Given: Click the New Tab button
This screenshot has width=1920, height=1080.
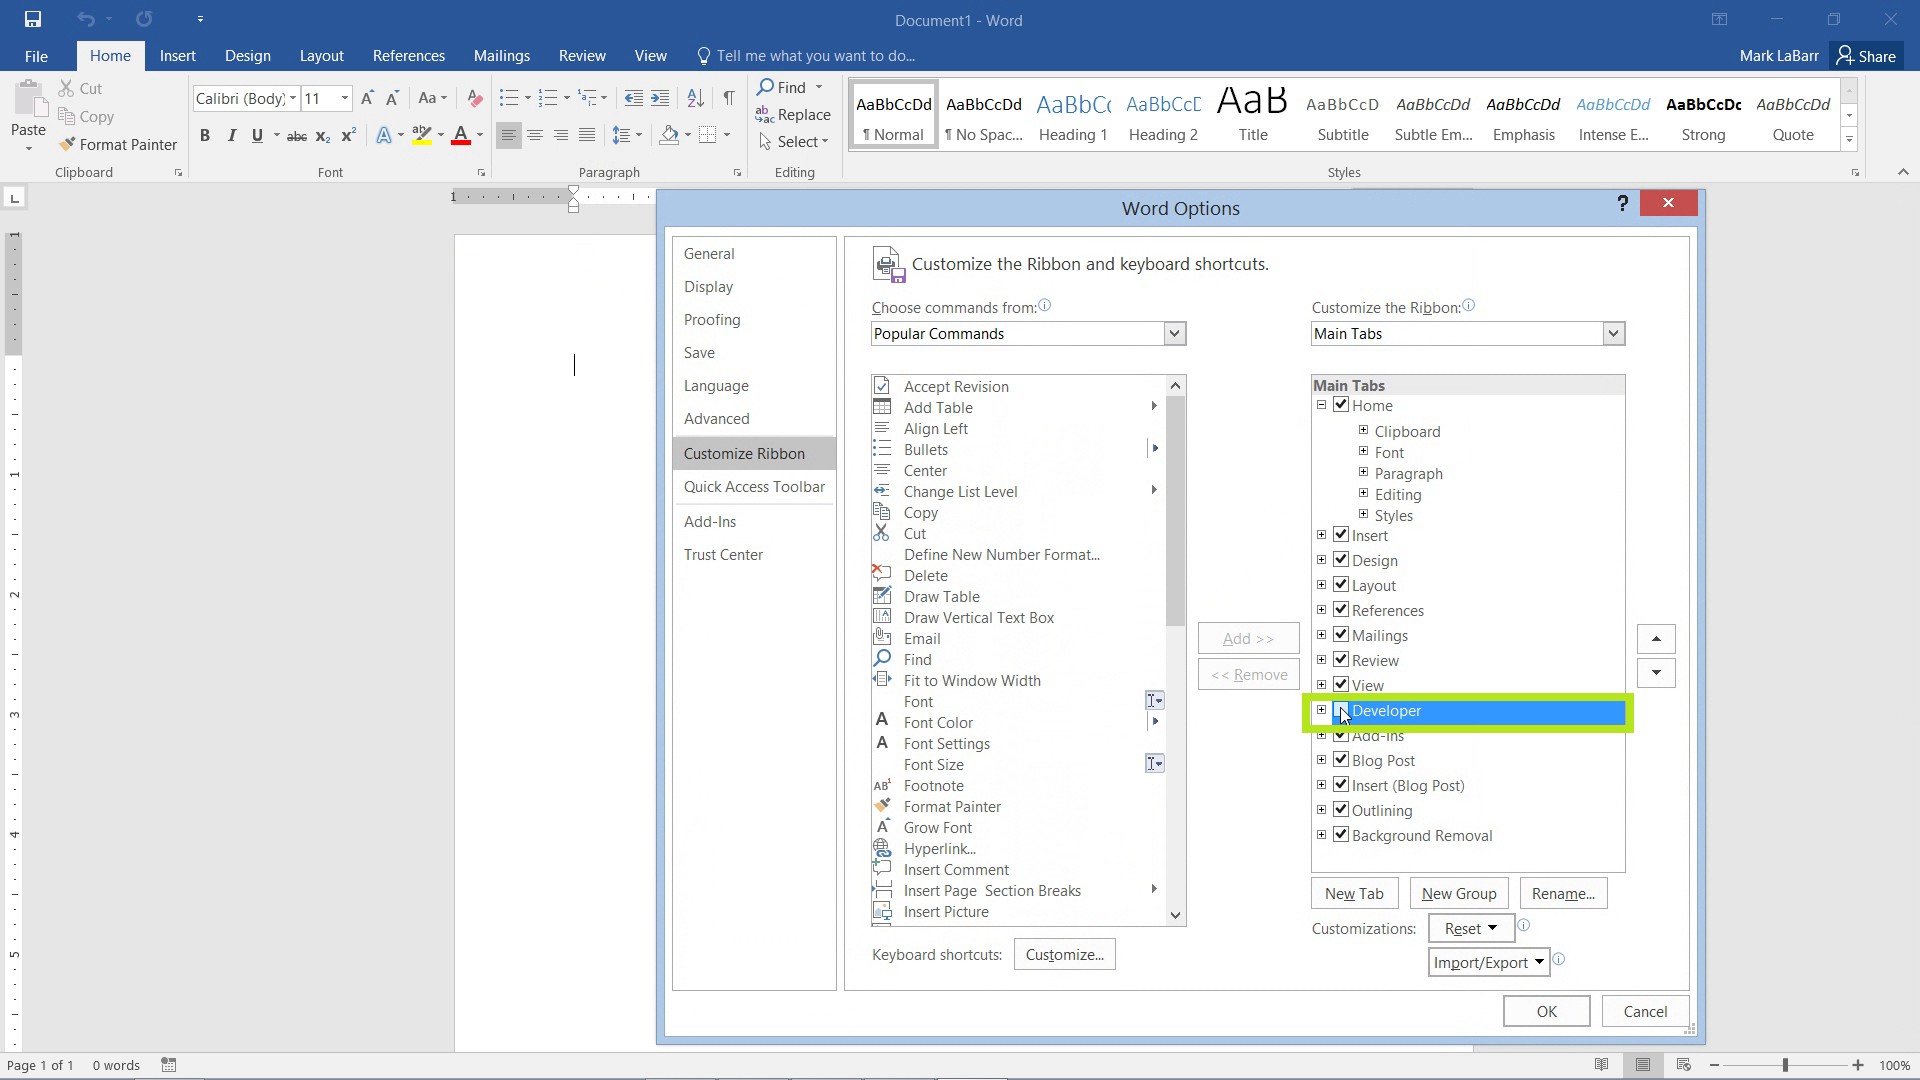Looking at the screenshot, I should point(1354,894).
